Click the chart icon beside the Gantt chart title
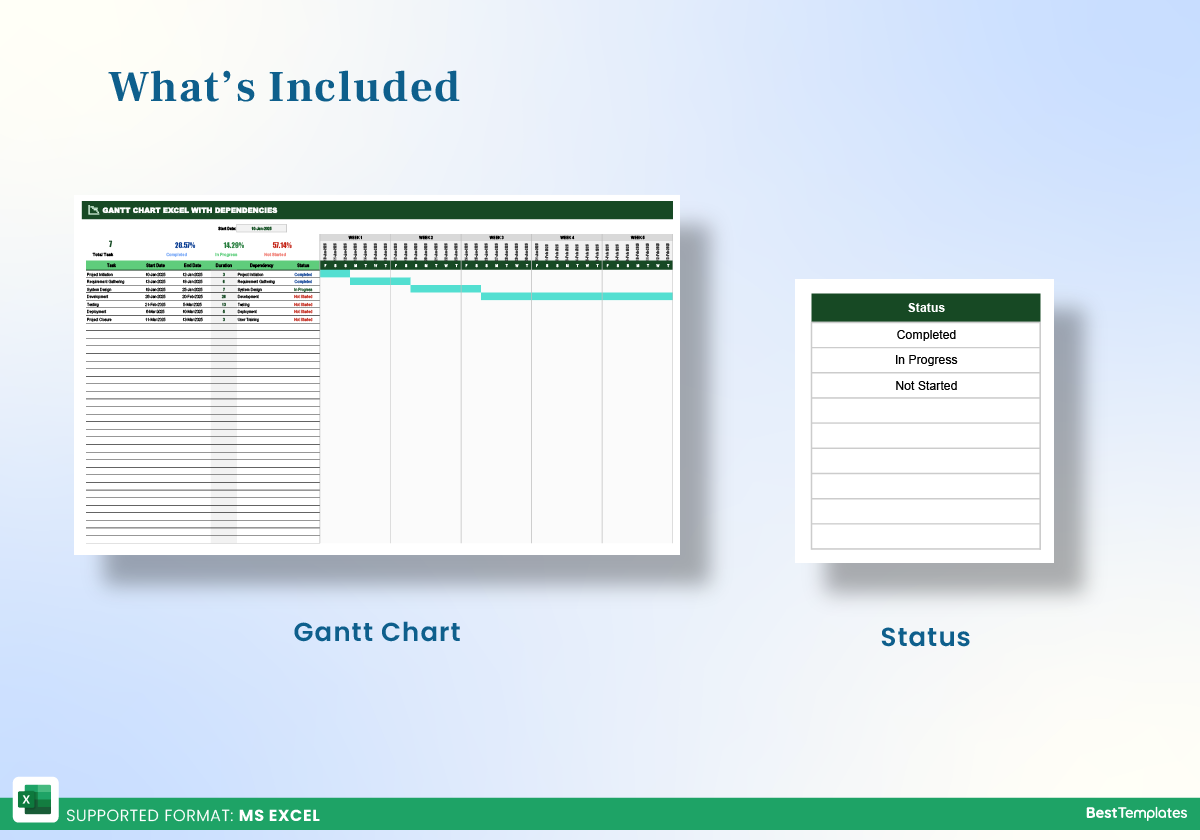Viewport: 1200px width, 840px height. tap(93, 210)
